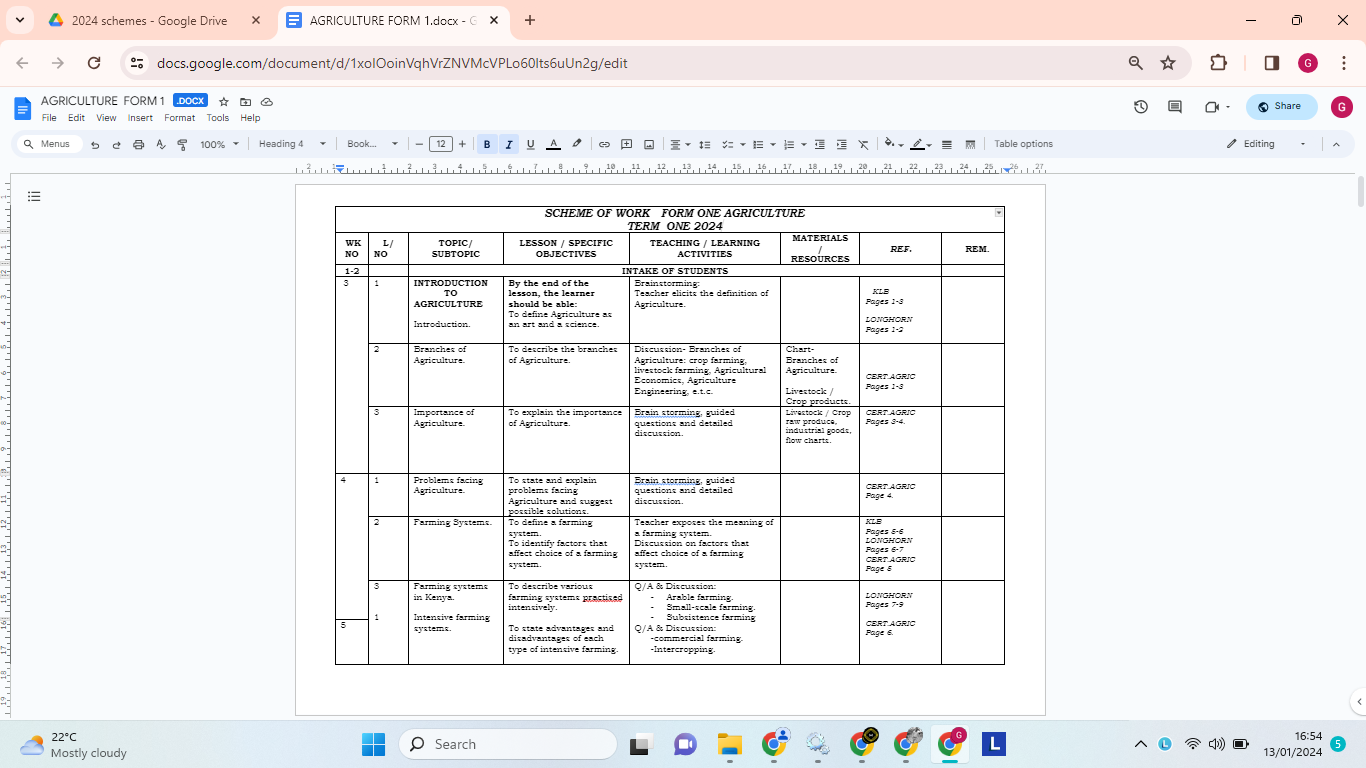This screenshot has height=768, width=1366.
Task: Click the font size input field
Action: tap(440, 144)
